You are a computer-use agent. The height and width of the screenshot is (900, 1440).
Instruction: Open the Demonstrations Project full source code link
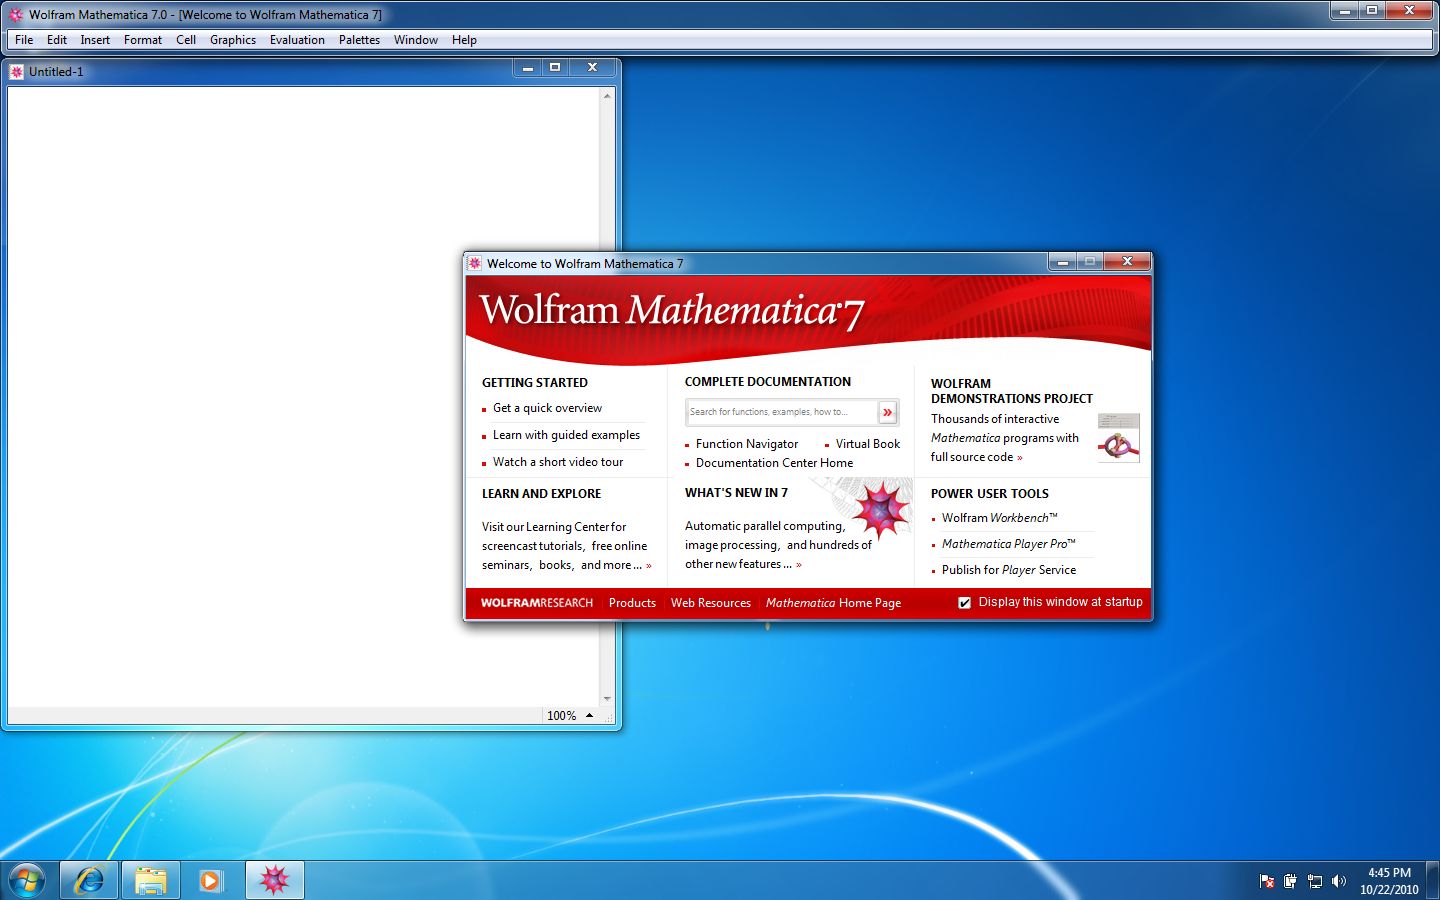click(x=976, y=457)
